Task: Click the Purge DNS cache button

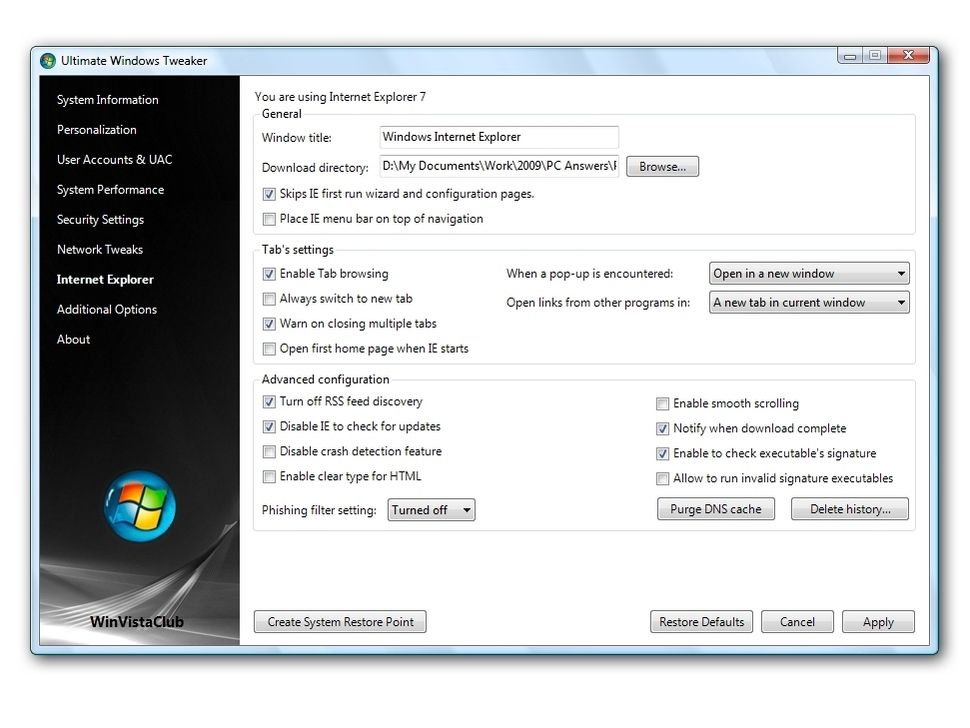Action: (x=716, y=508)
